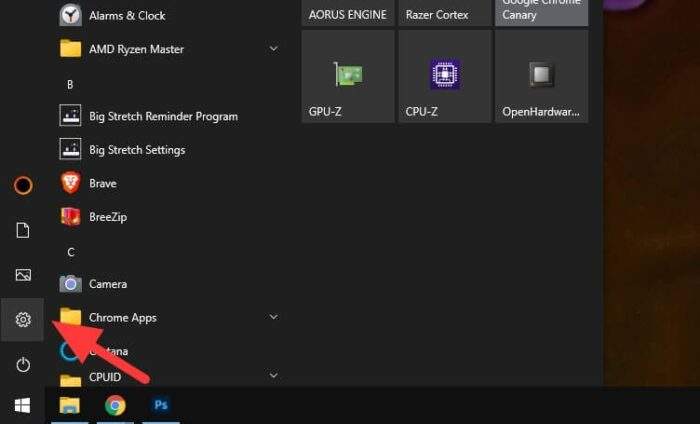700x424 pixels.
Task: Open the Power options button
Action: point(23,365)
